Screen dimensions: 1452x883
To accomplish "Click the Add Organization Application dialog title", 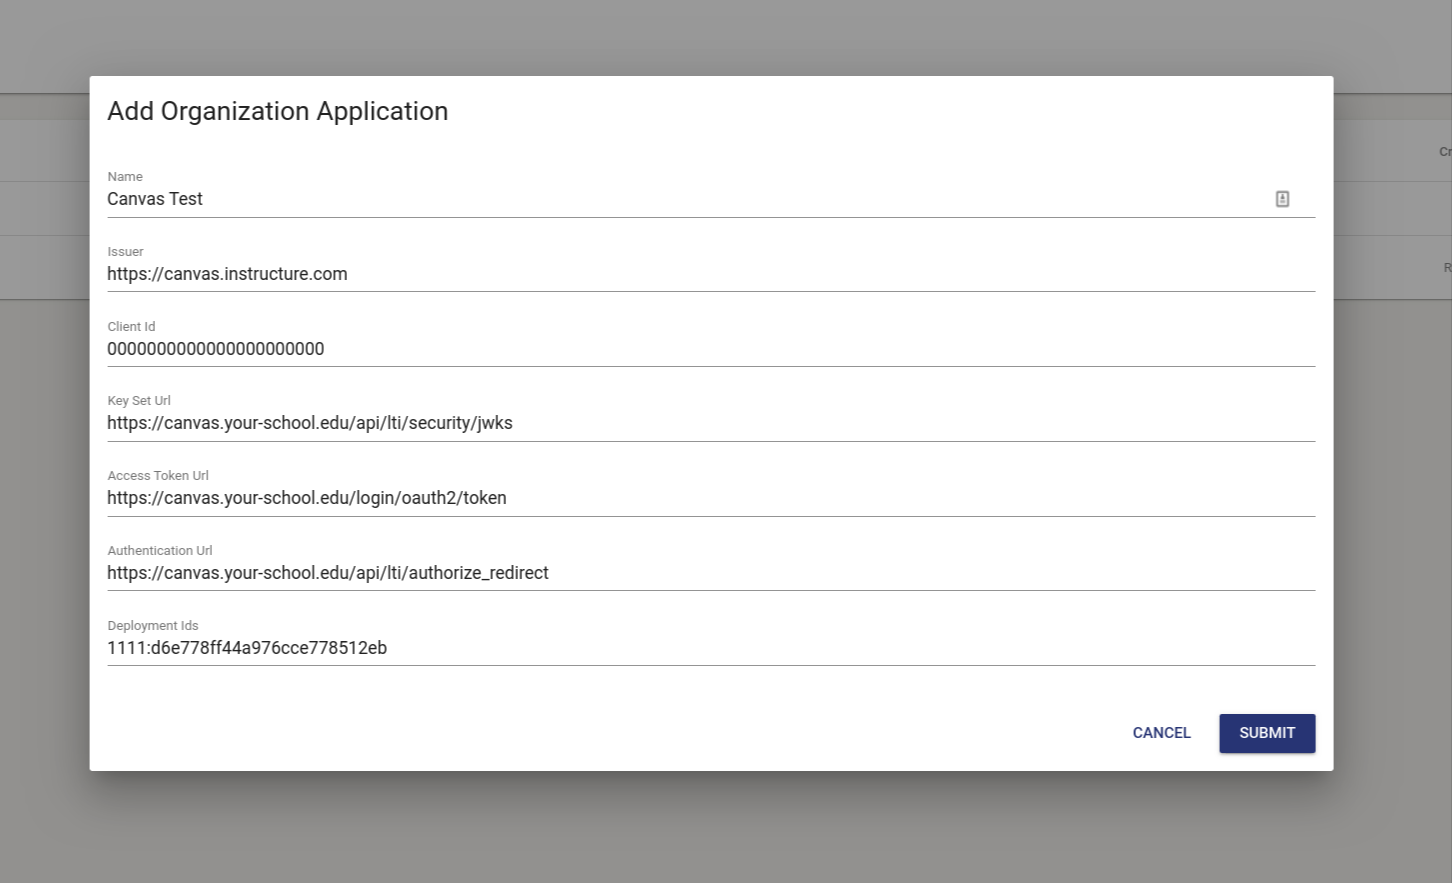I will click(x=277, y=111).
